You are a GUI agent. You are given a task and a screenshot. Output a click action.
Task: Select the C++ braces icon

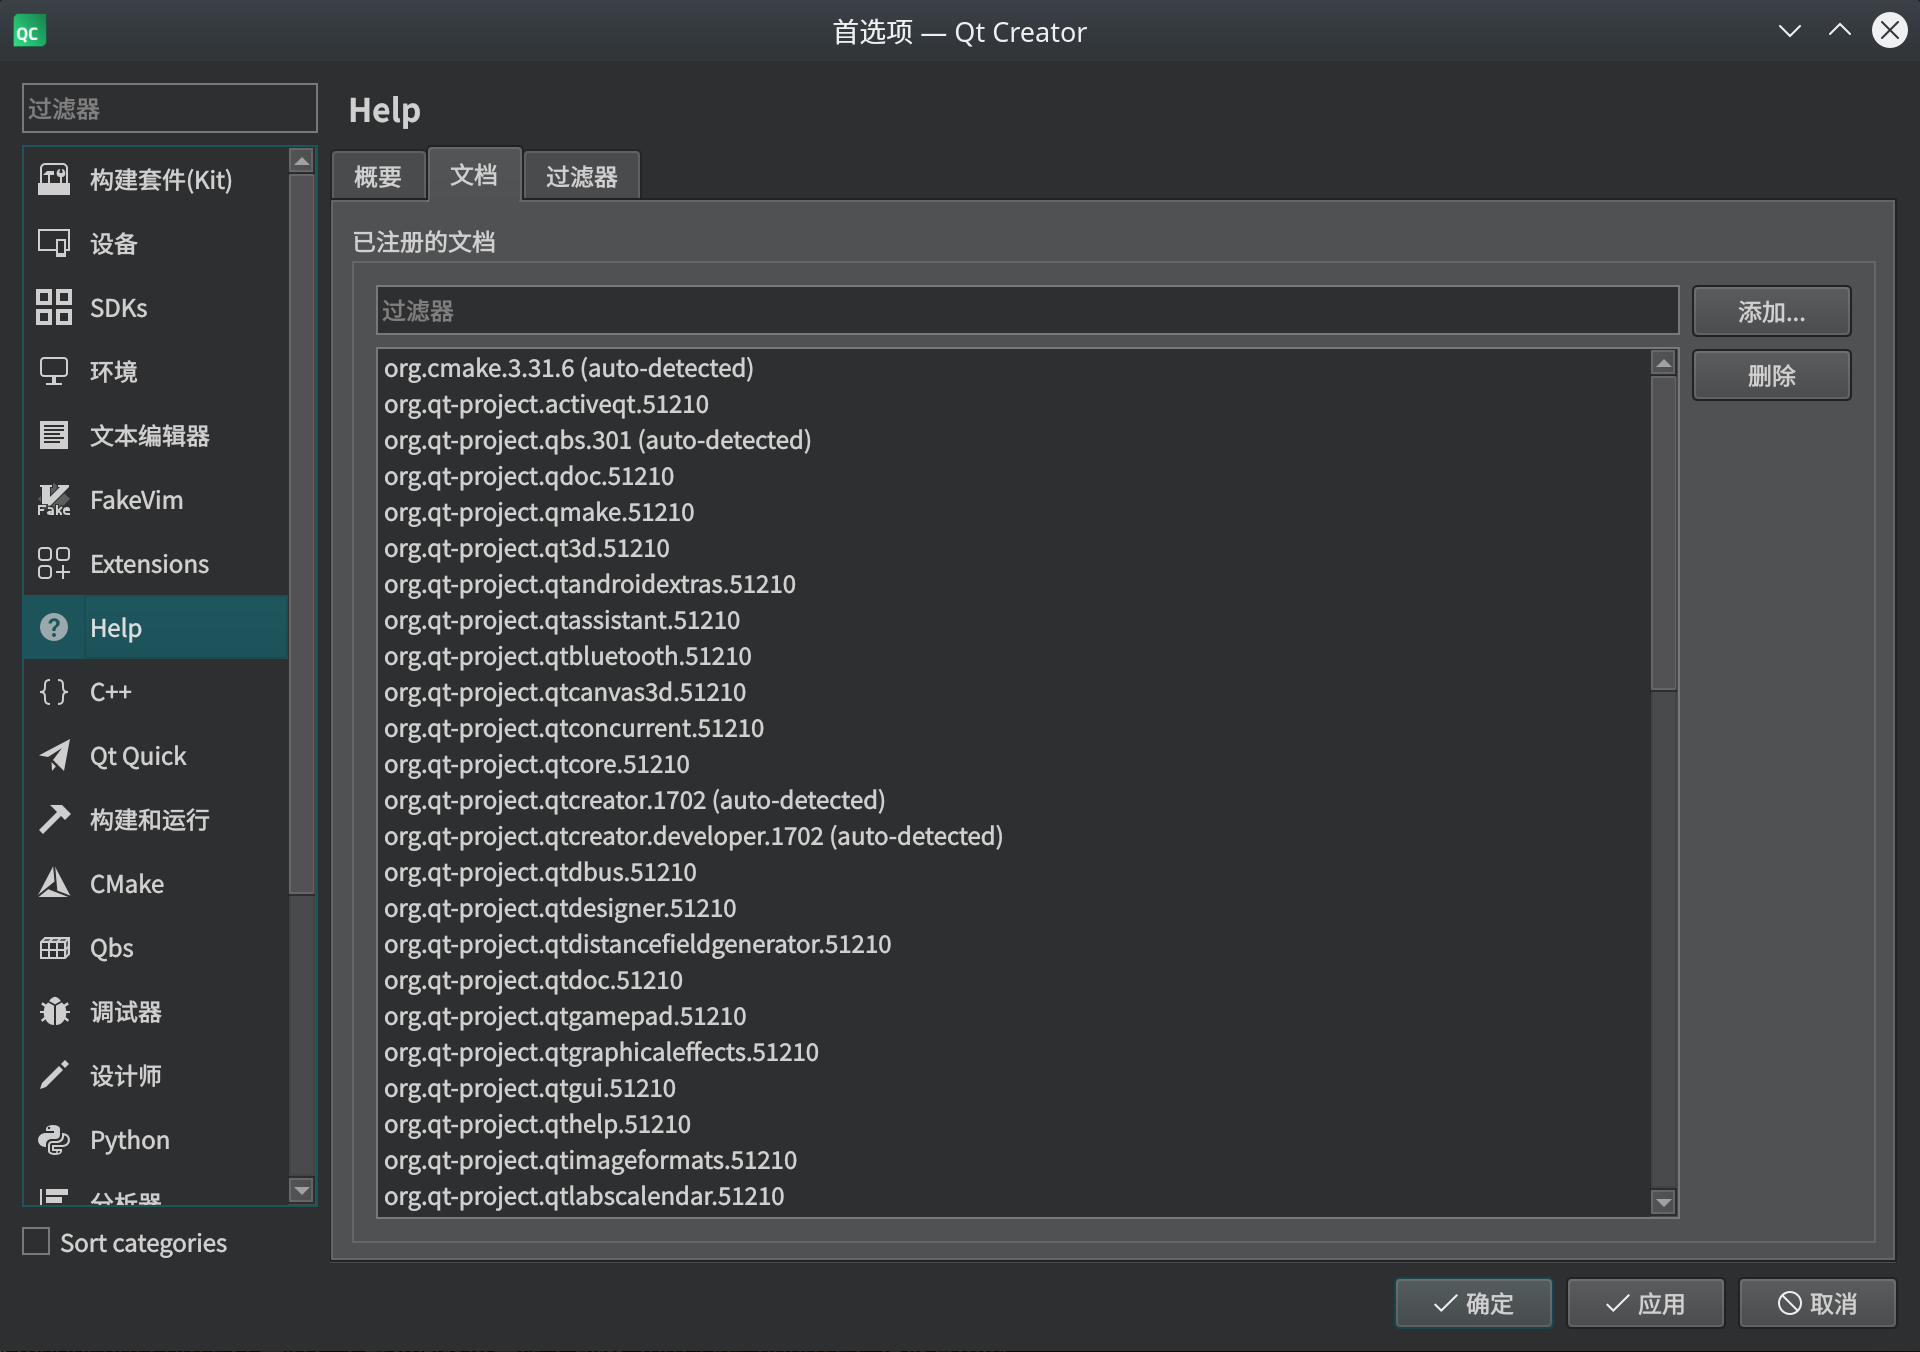[54, 692]
